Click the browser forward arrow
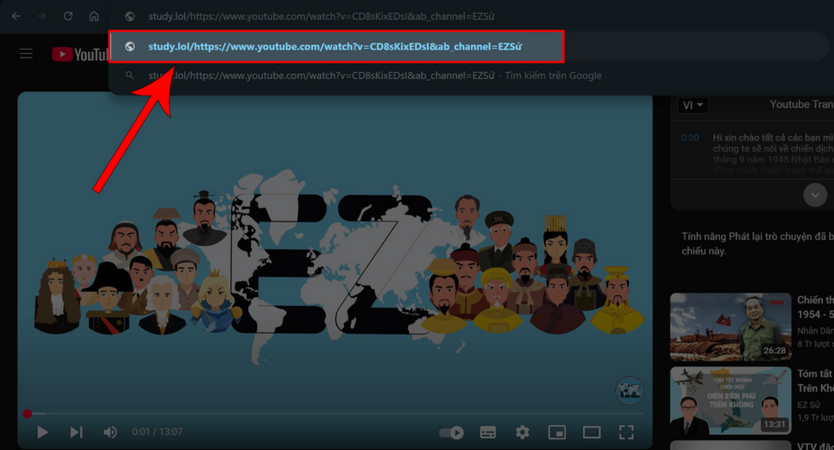Image resolution: width=834 pixels, height=450 pixels. 41,16
